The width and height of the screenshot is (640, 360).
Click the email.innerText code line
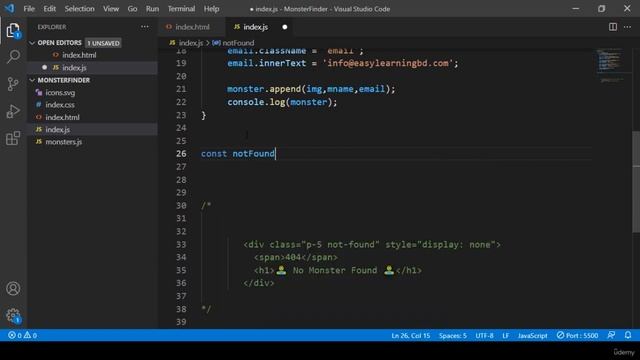pyautogui.click(x=343, y=63)
